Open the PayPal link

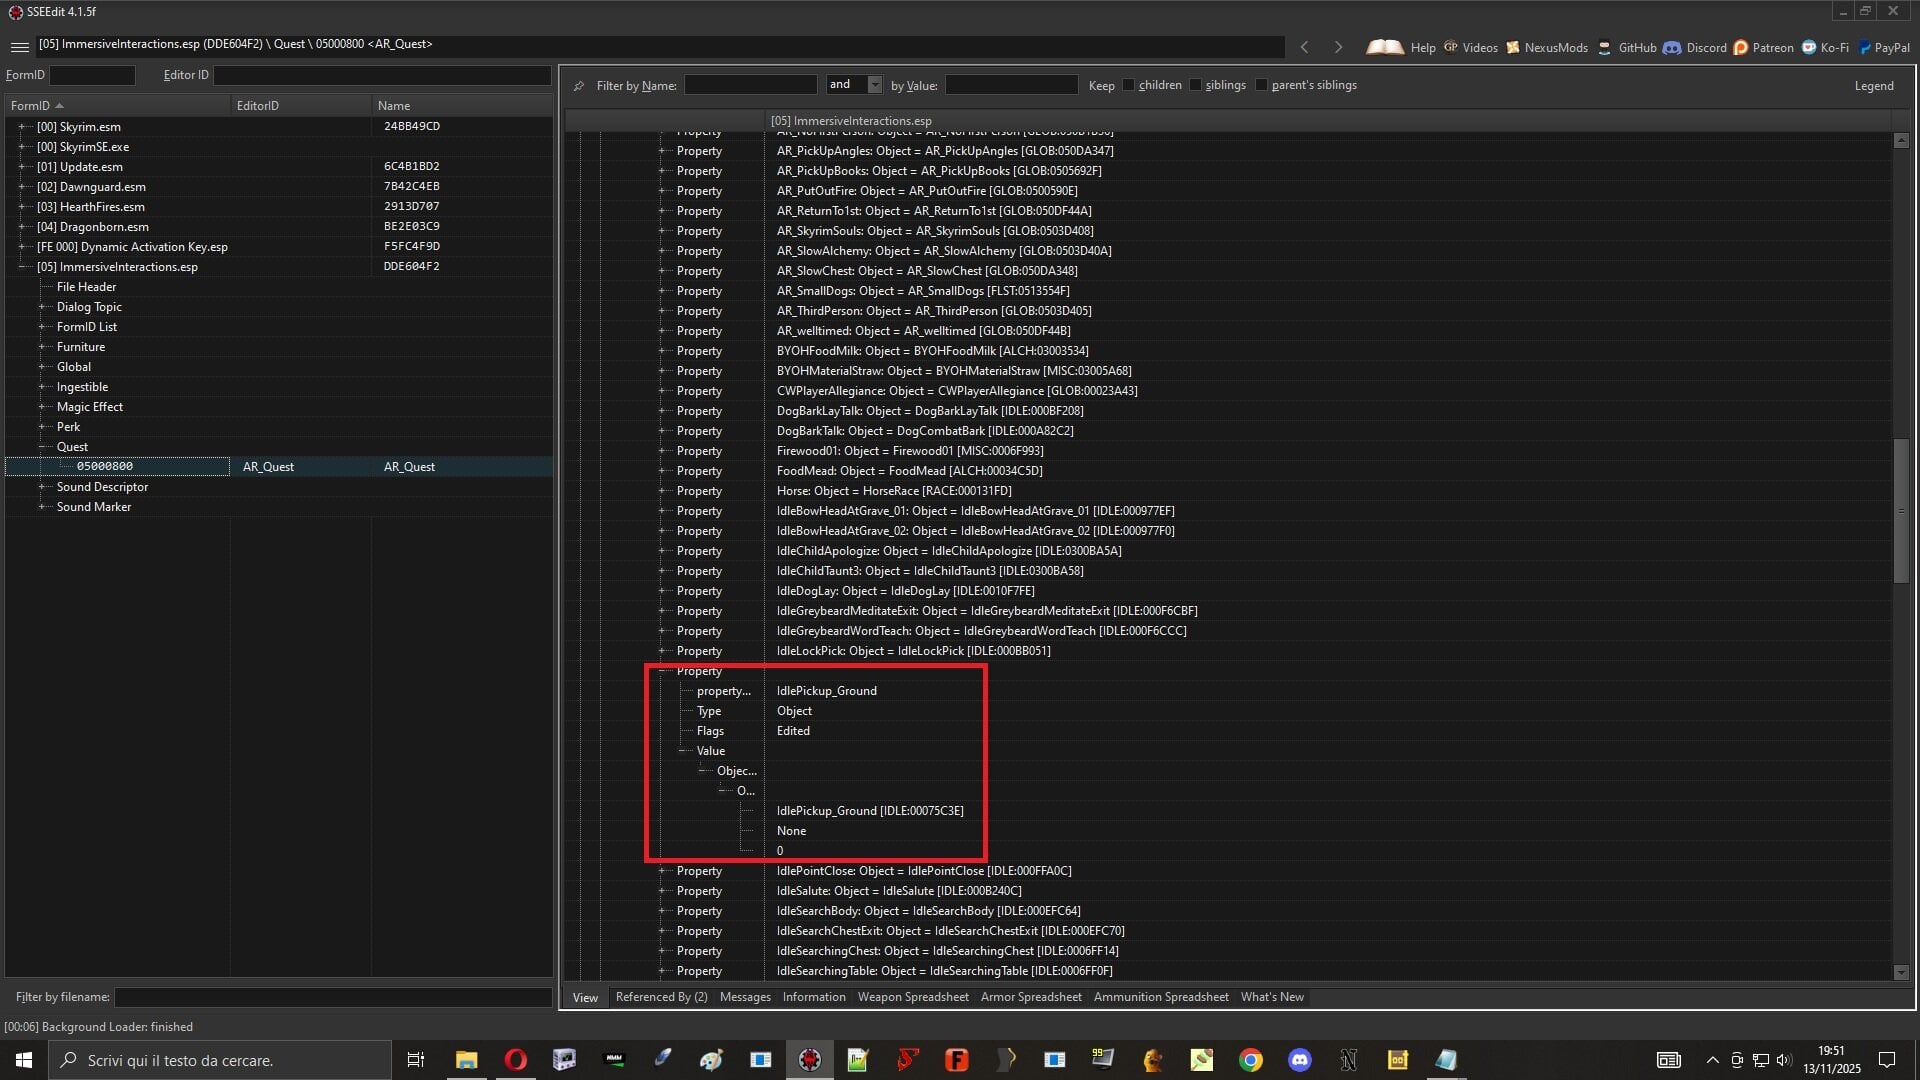click(x=1884, y=47)
